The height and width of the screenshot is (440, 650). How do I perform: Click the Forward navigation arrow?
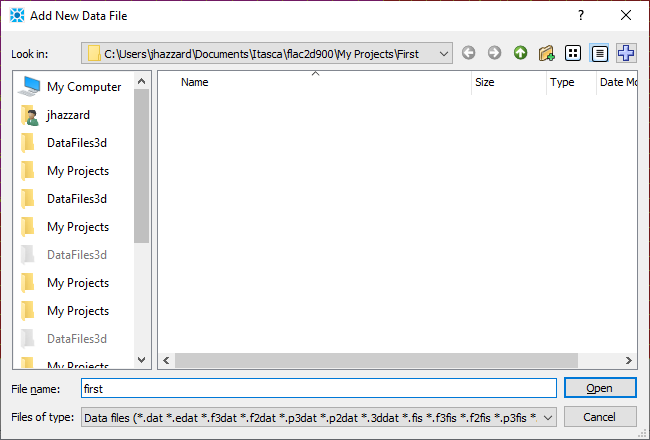(494, 53)
